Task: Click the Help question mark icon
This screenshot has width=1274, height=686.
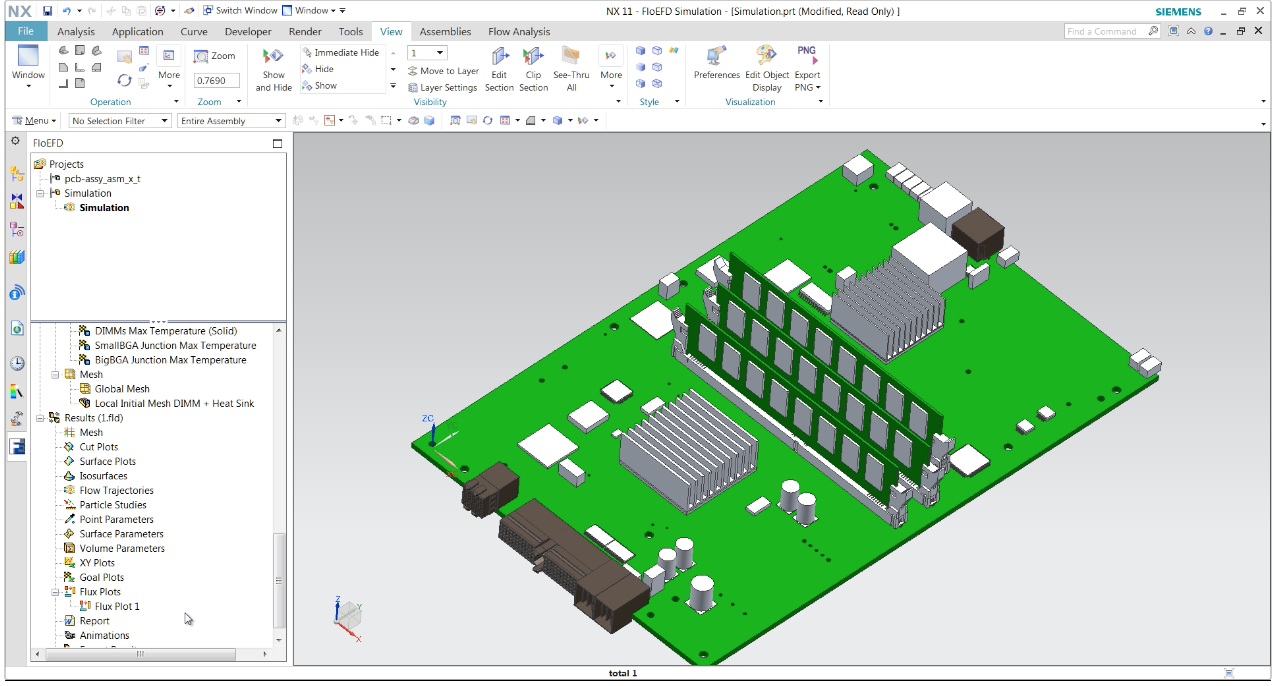Action: pyautogui.click(x=1208, y=31)
